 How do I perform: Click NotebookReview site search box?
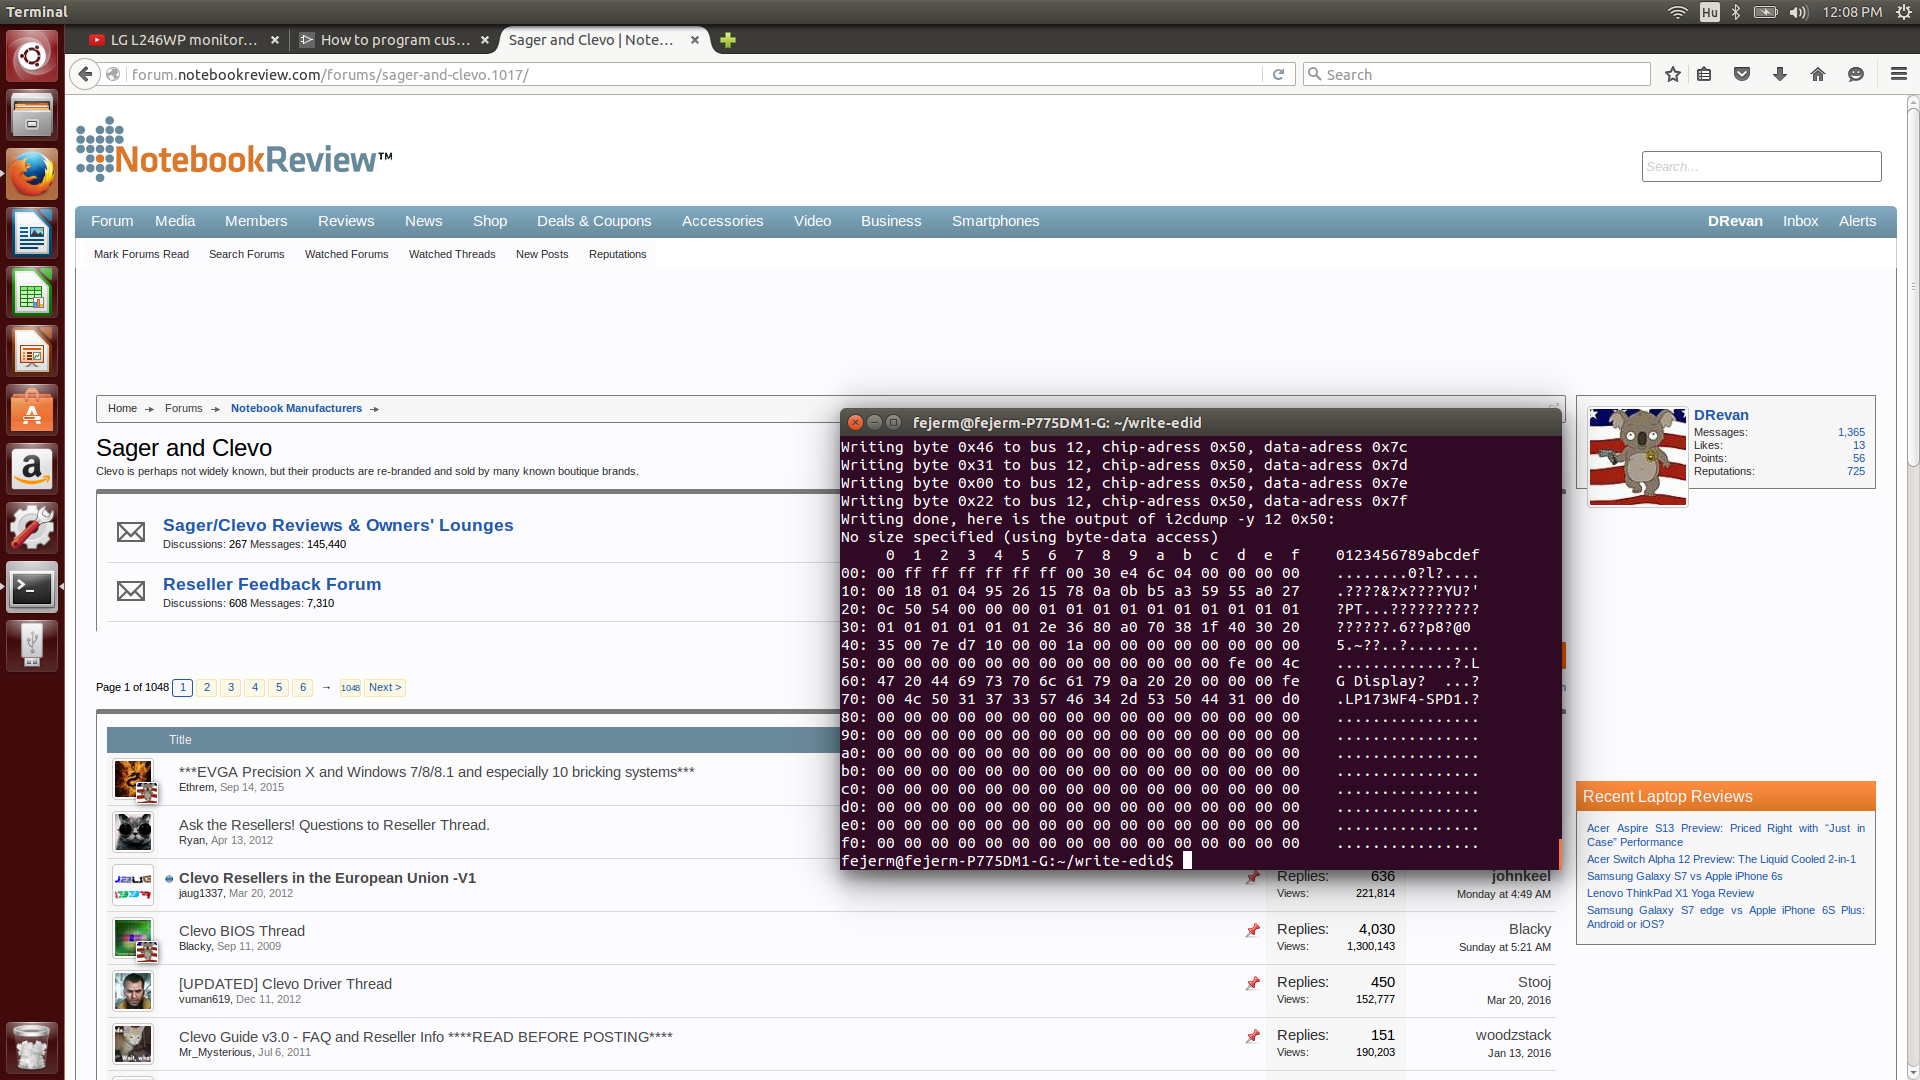coord(1761,166)
